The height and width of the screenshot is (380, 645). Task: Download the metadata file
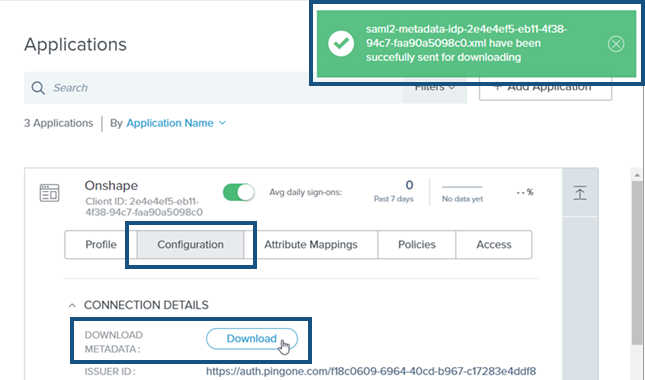point(252,338)
